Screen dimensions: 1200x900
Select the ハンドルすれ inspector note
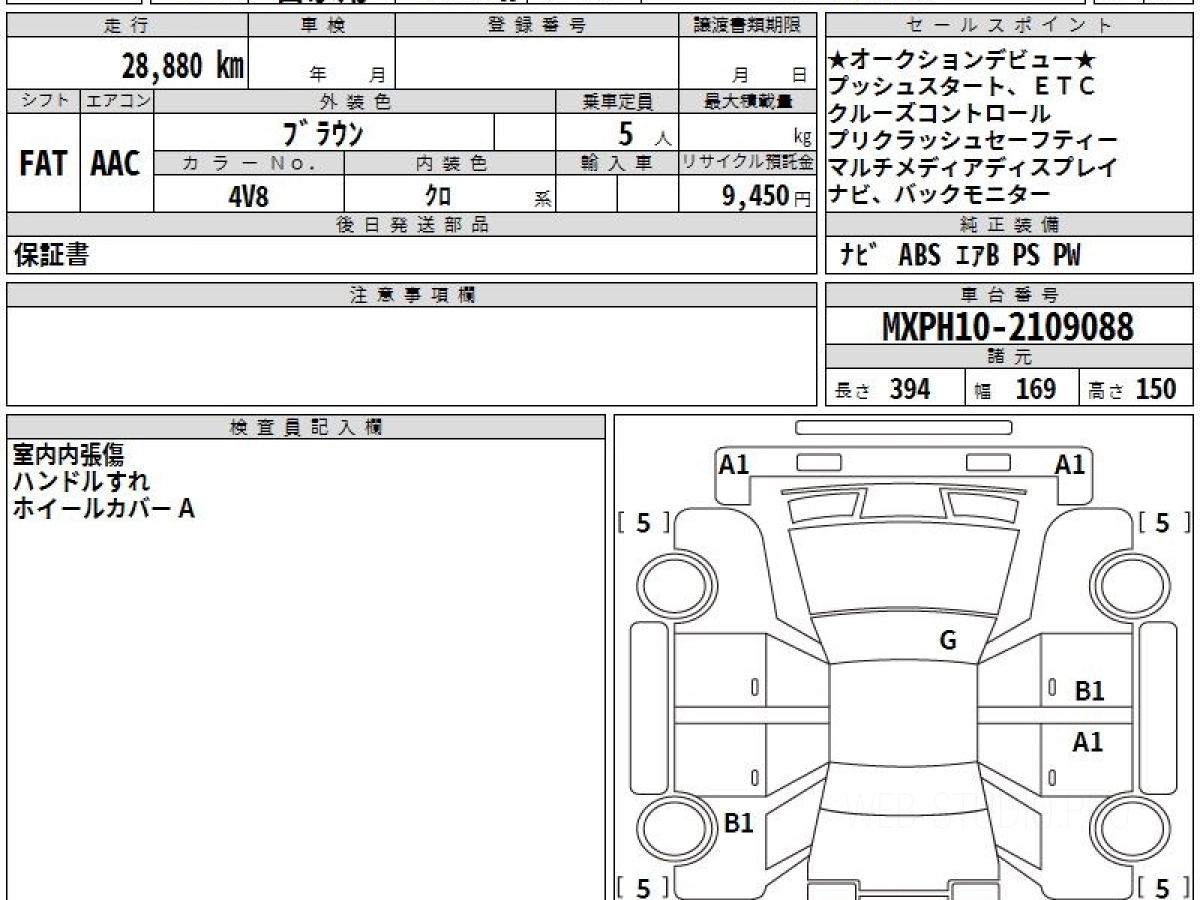pos(80,481)
